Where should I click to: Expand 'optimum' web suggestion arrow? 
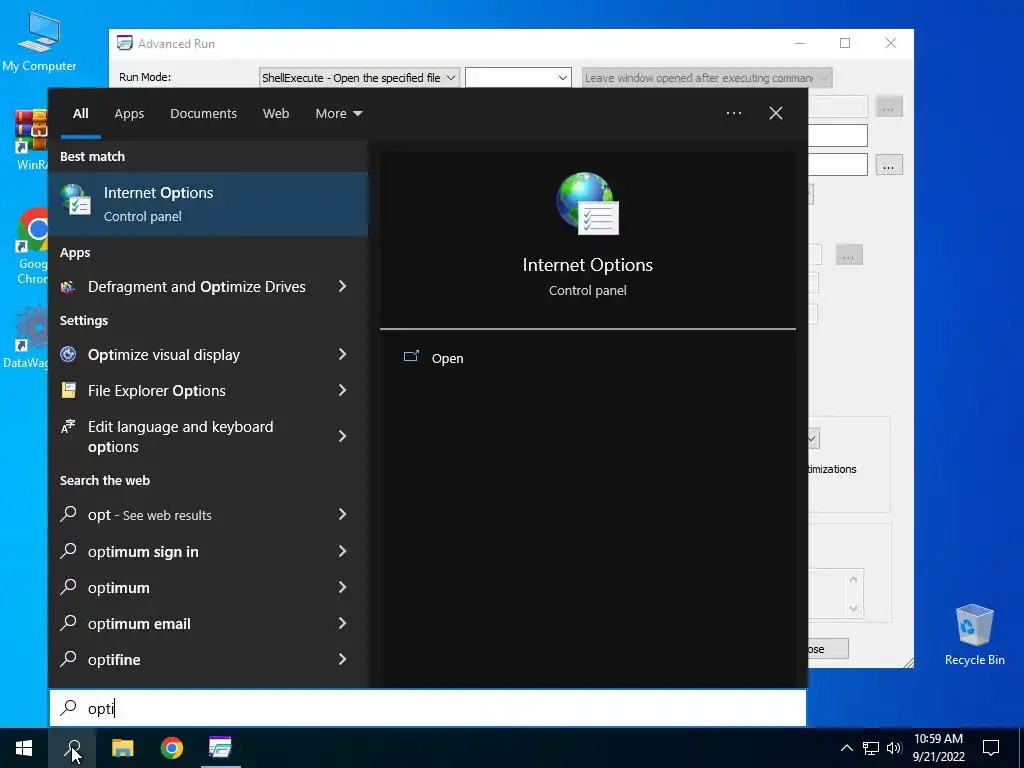coord(342,587)
